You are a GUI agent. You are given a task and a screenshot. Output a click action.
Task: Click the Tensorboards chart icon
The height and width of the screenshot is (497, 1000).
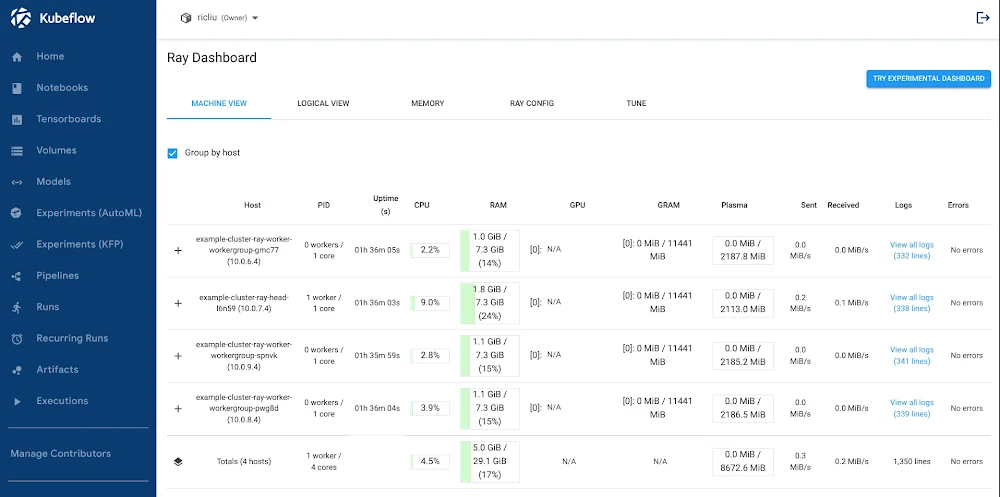17,120
